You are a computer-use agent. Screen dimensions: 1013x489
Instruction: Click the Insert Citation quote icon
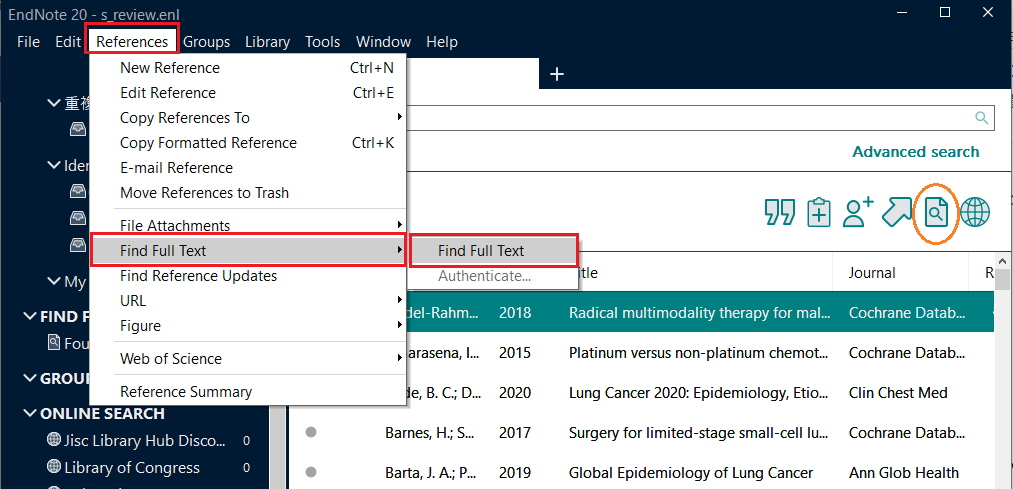[779, 212]
